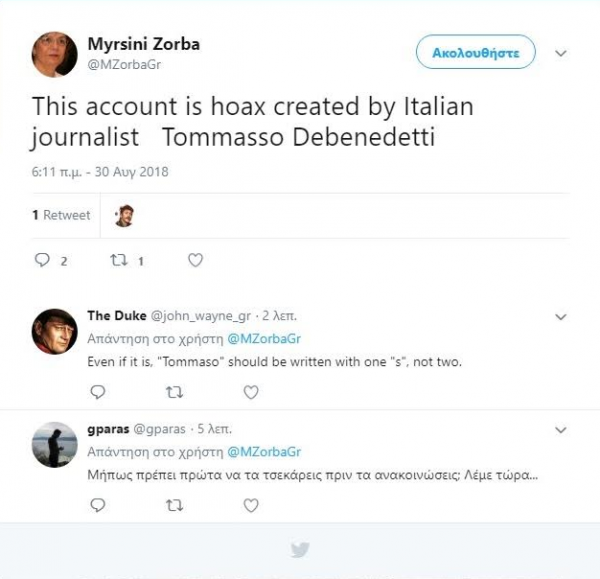Image resolution: width=600 pixels, height=579 pixels.
Task: Retweet the main hoax account tweet
Action: [117, 260]
